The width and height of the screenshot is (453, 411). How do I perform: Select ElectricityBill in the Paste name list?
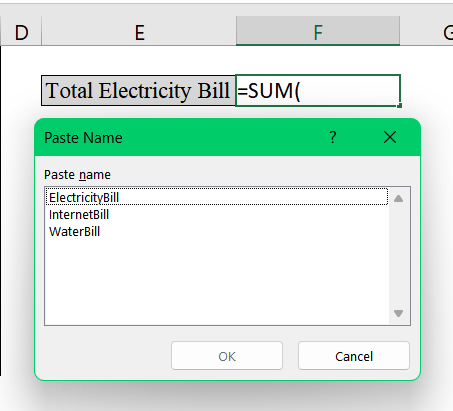click(x=217, y=197)
